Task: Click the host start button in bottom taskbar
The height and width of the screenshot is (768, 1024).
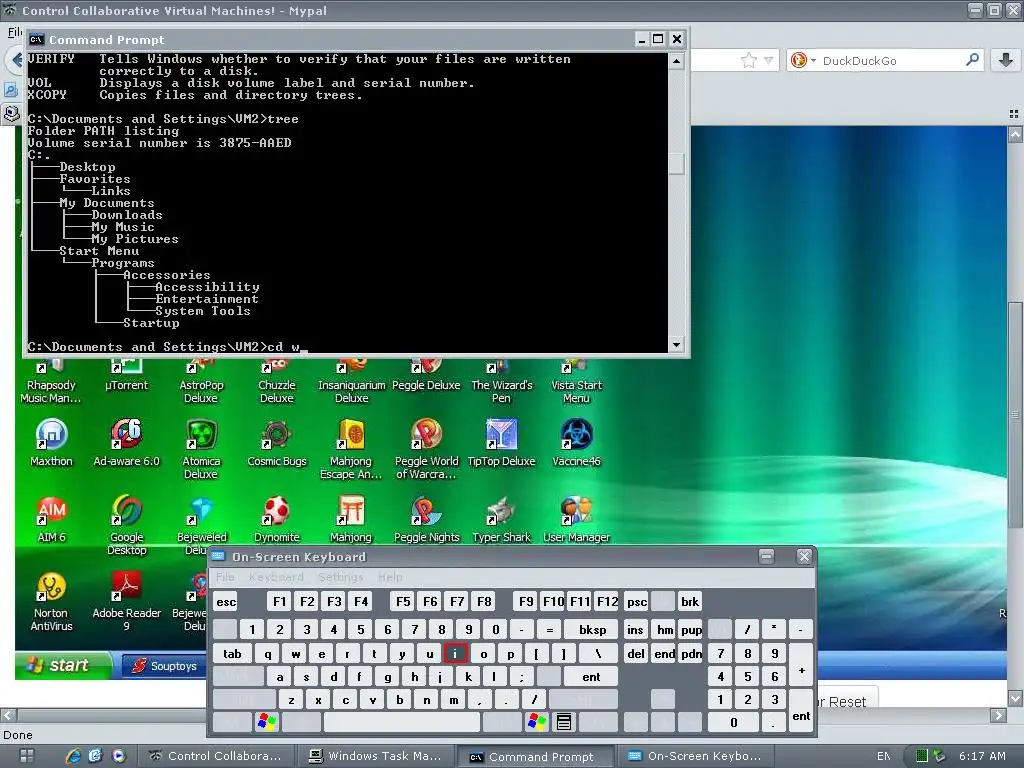Action: click(27, 756)
